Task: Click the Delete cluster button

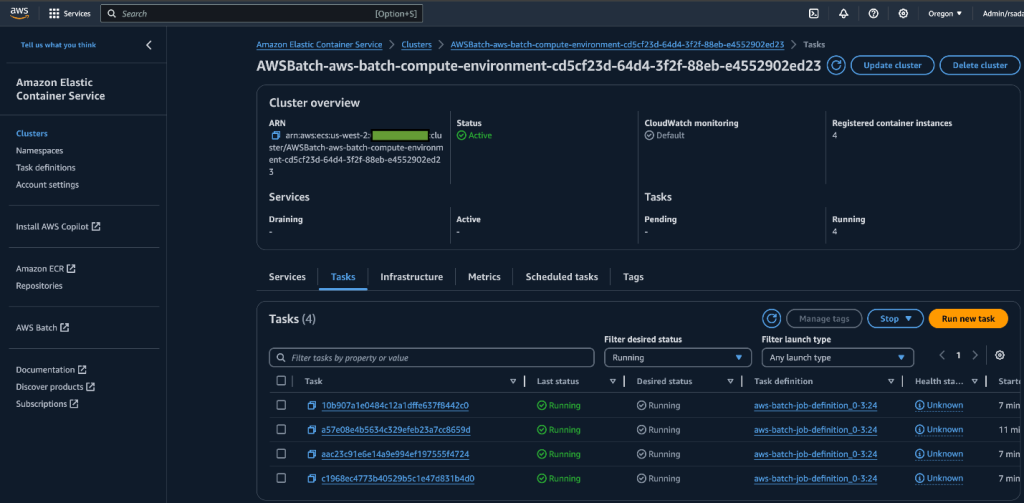Action: [980, 65]
